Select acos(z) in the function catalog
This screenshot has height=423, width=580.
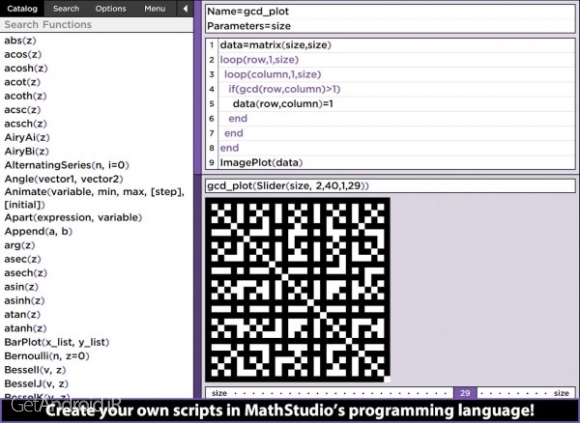point(23,54)
